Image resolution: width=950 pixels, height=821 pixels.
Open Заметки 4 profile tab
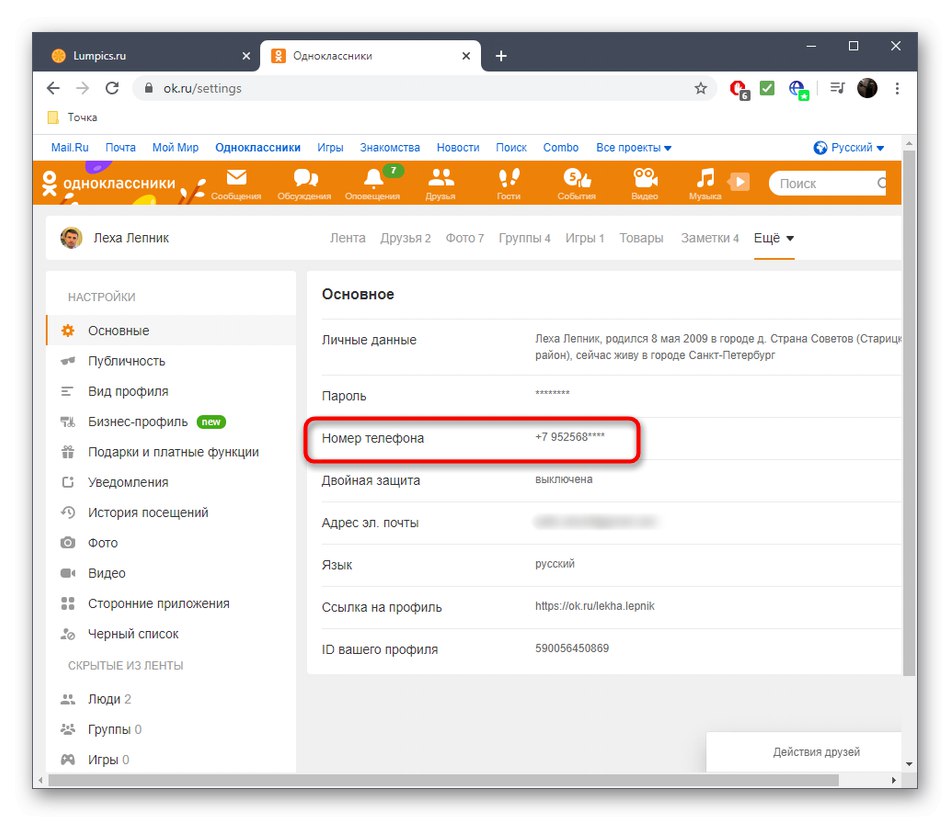point(709,238)
